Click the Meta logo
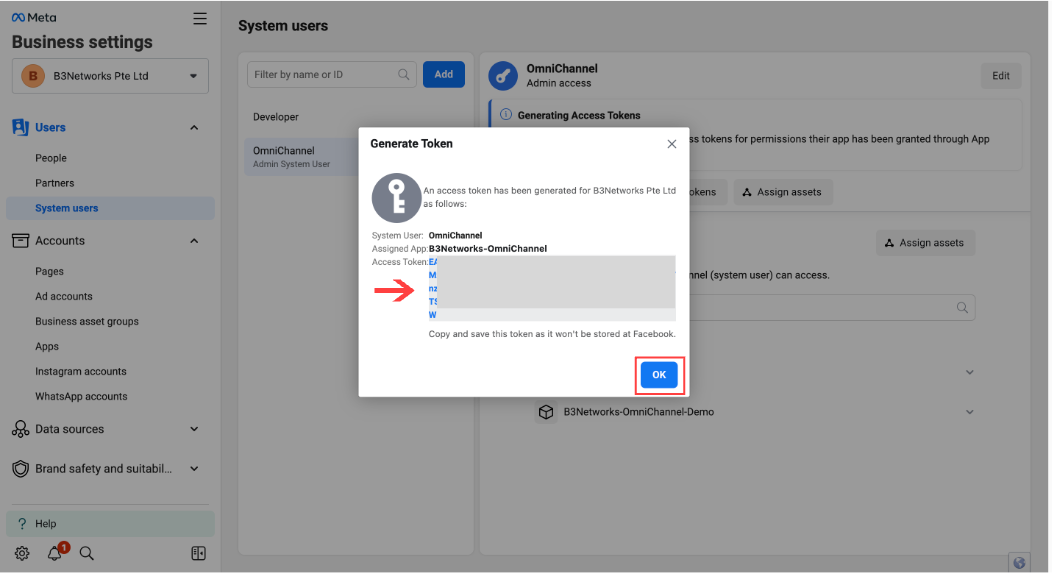 click(x=34, y=17)
